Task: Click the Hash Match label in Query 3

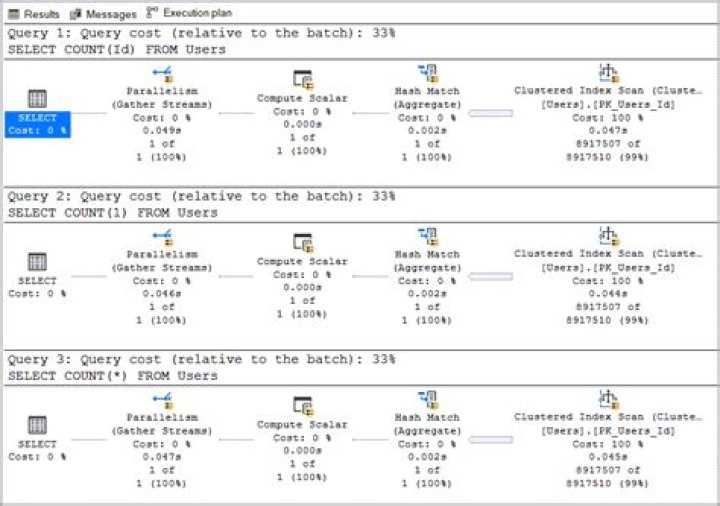Action: 427,417
